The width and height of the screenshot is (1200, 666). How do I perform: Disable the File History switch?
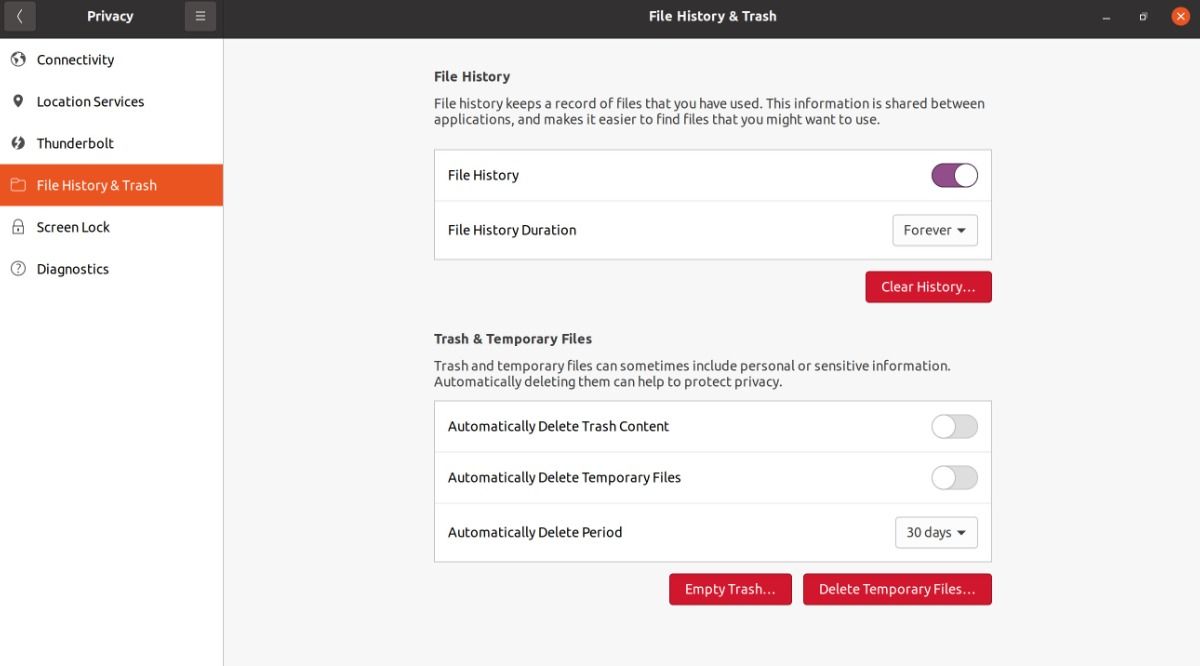point(954,176)
